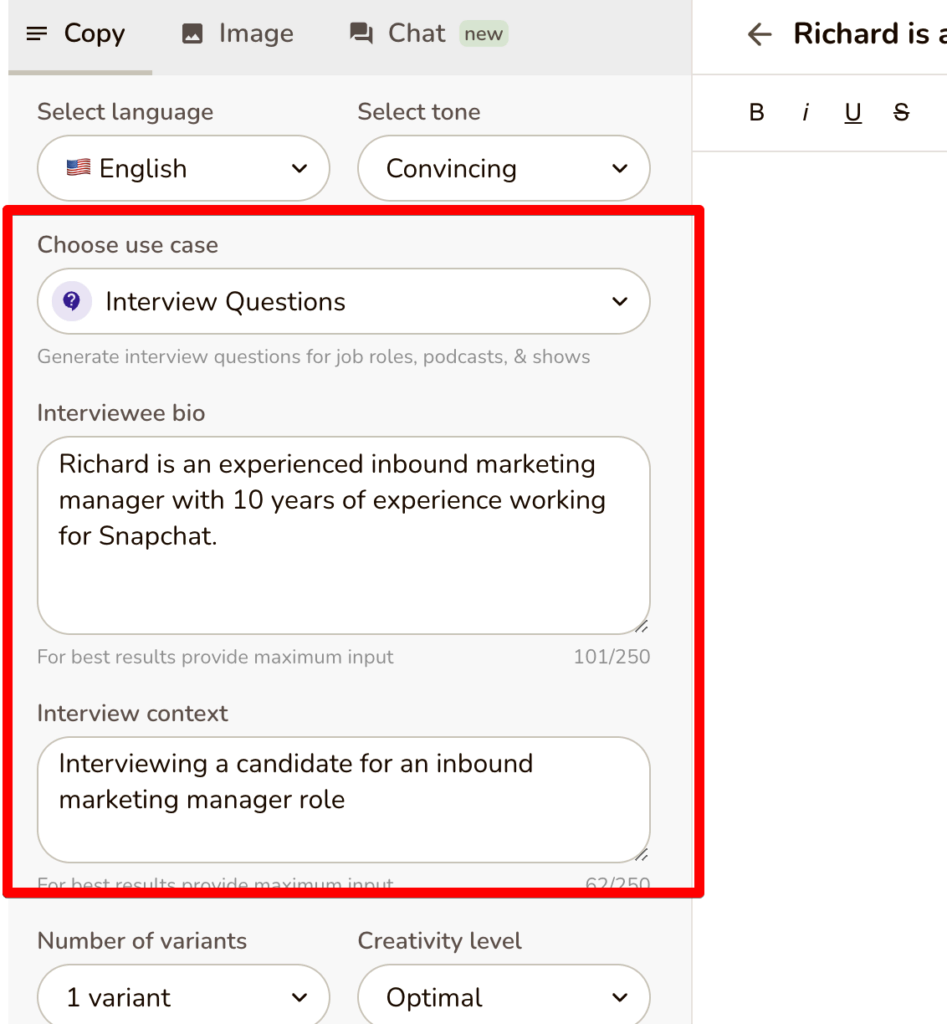Open the Chat tab marked new
The image size is (947, 1024).
tap(427, 35)
